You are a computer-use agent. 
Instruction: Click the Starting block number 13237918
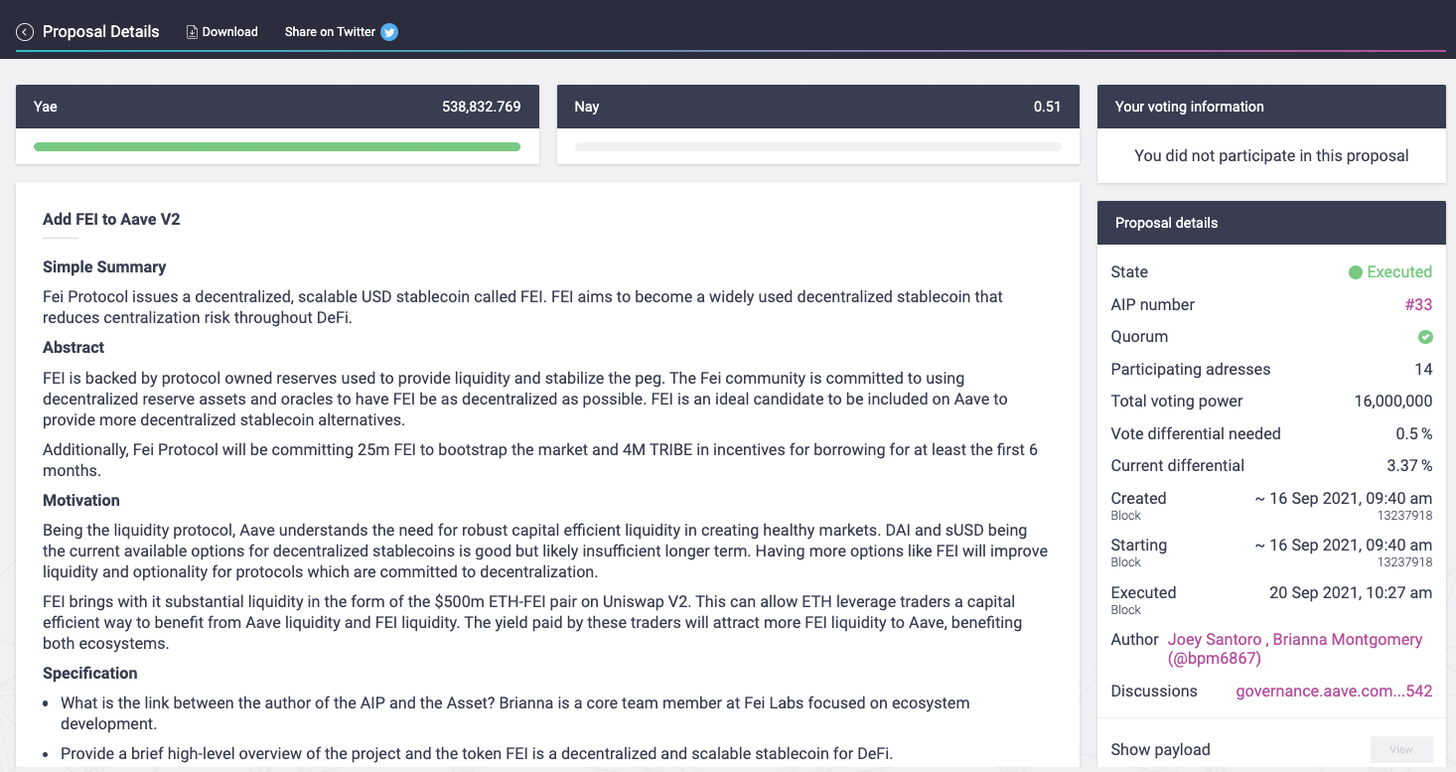coord(1406,562)
